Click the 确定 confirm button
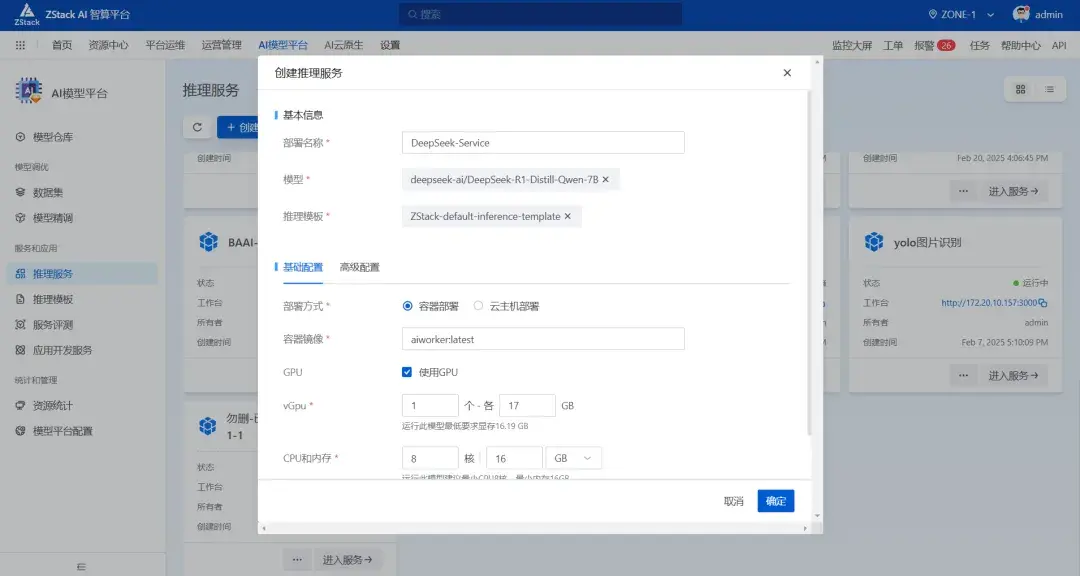Image resolution: width=1080 pixels, height=576 pixels. coord(776,500)
